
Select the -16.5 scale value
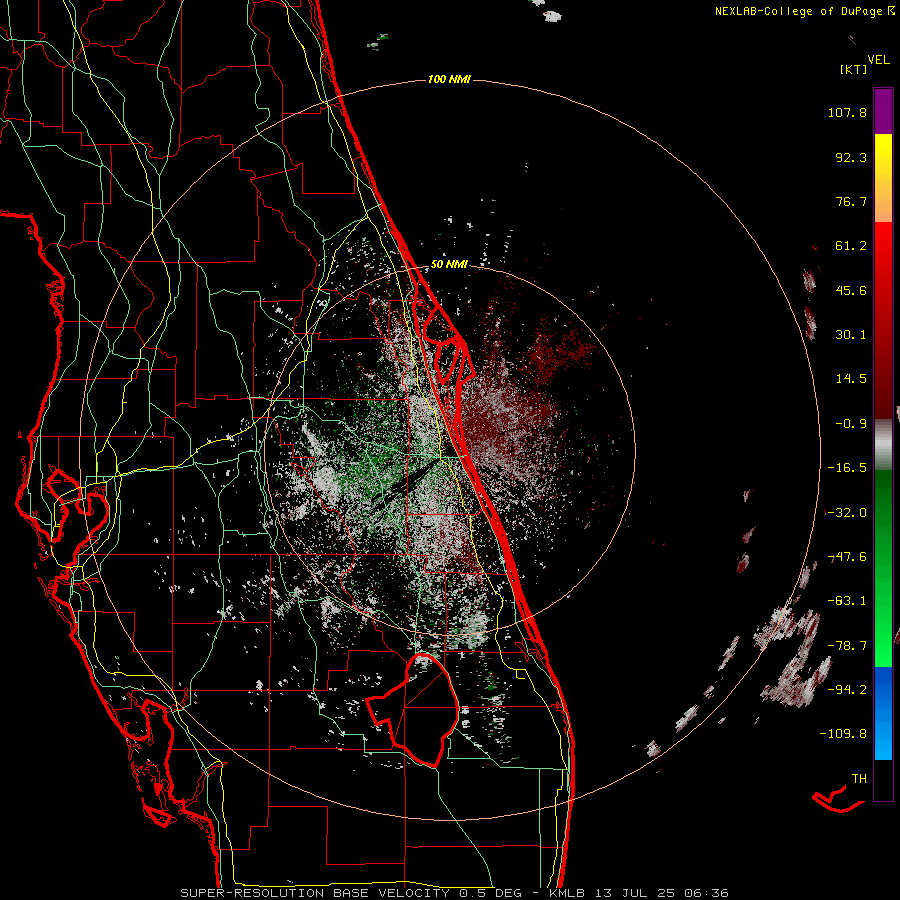[847, 468]
